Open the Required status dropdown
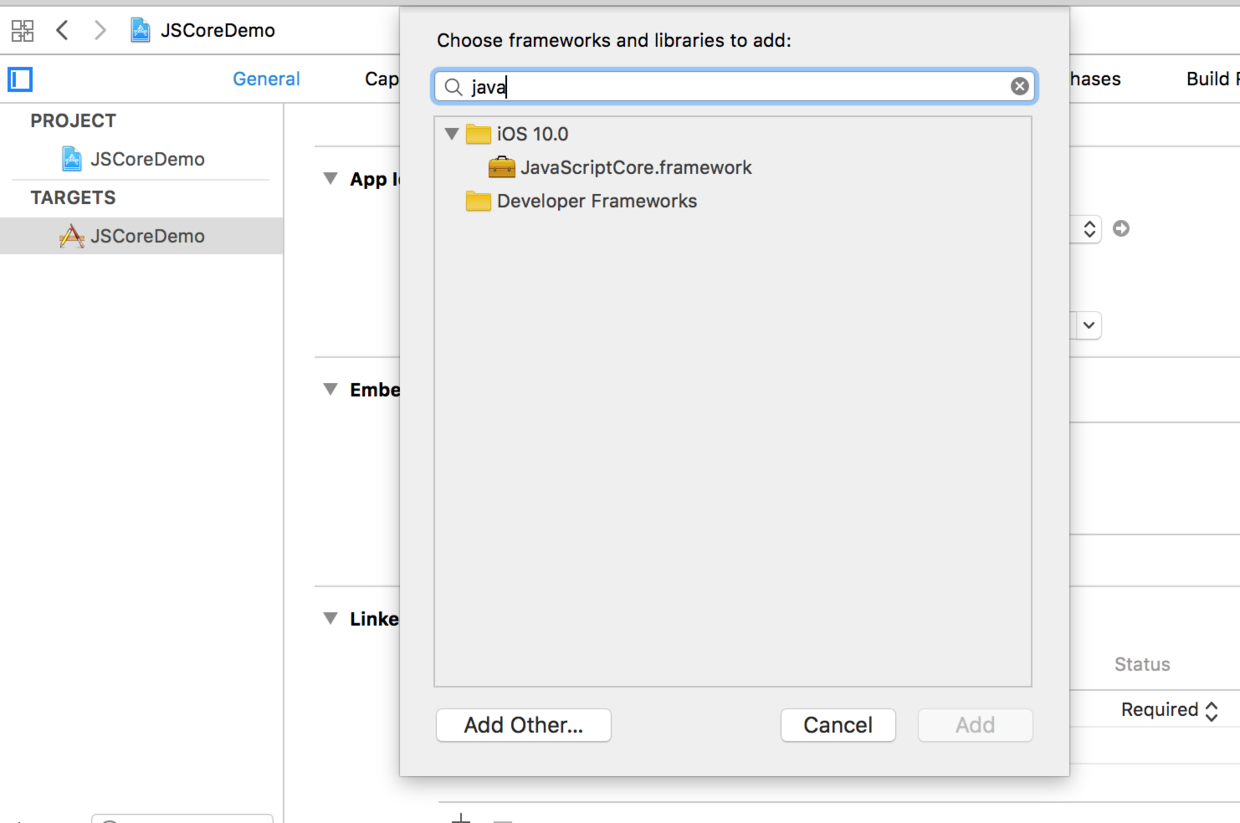 click(x=1169, y=710)
